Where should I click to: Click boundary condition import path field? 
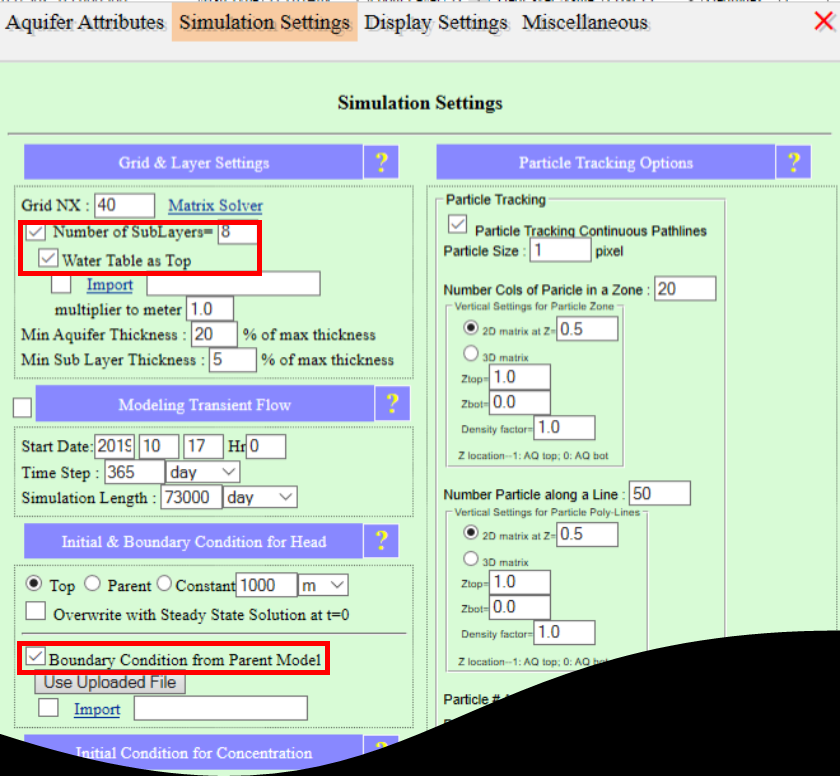[221, 709]
